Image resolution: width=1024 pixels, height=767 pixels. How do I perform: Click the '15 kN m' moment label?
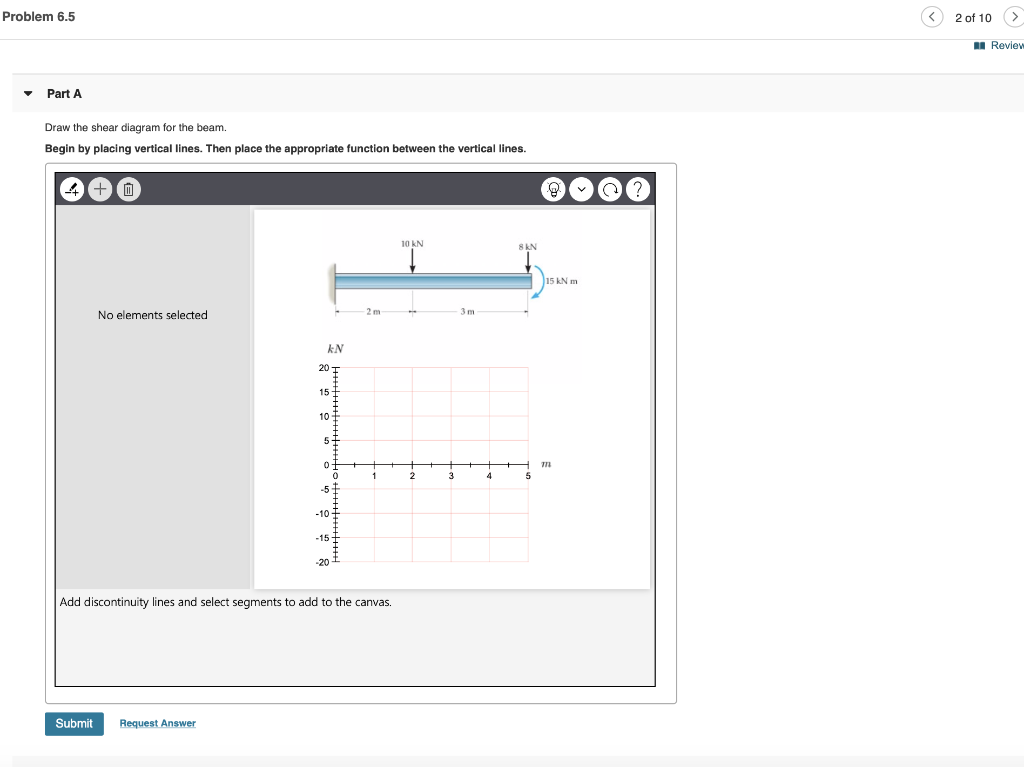562,281
